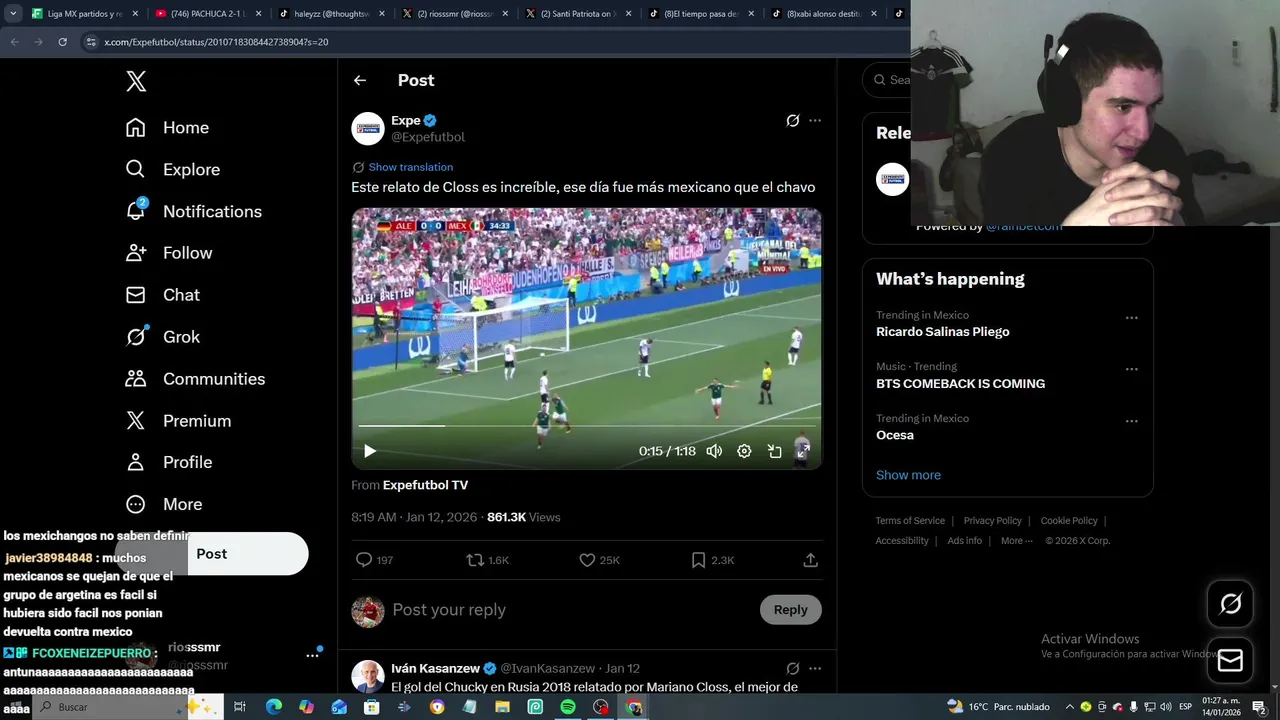
Task: Expand footer More menu
Action: pyautogui.click(x=1016, y=541)
